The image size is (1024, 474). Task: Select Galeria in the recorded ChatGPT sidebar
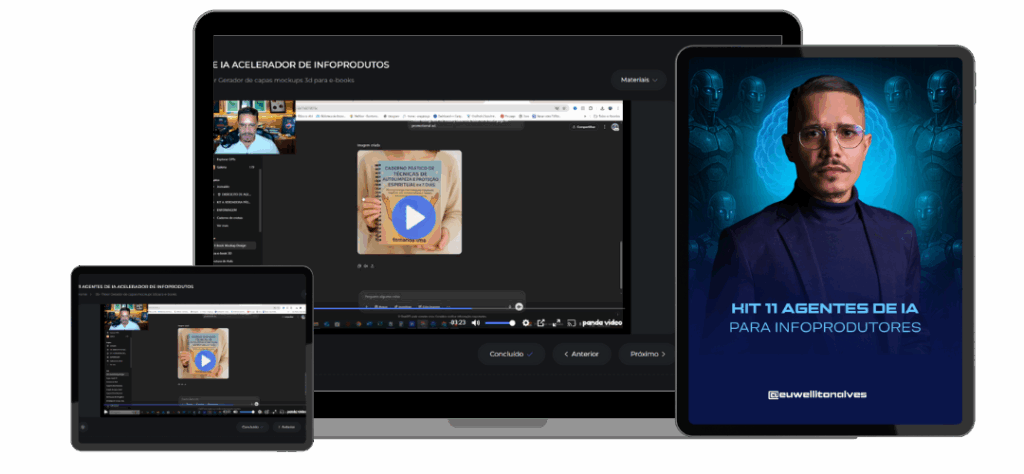[x=221, y=167]
